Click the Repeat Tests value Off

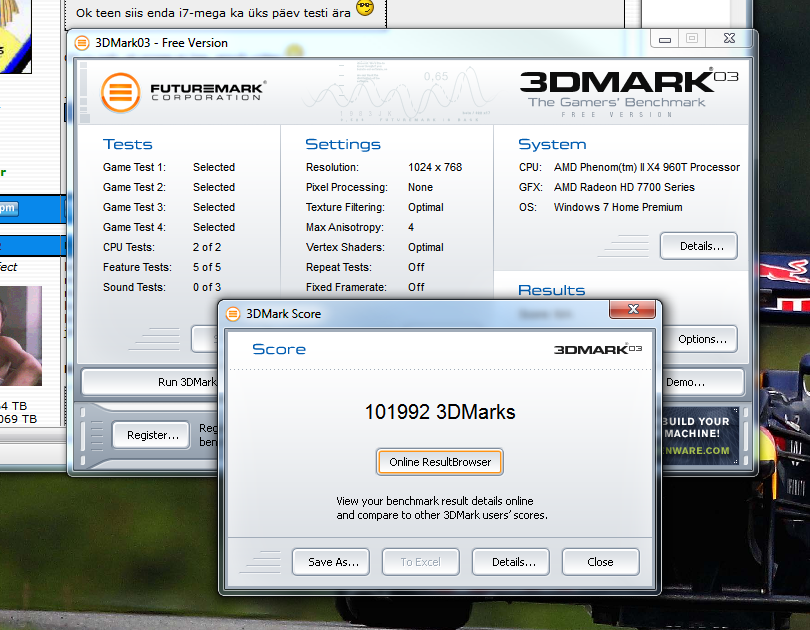click(416, 267)
